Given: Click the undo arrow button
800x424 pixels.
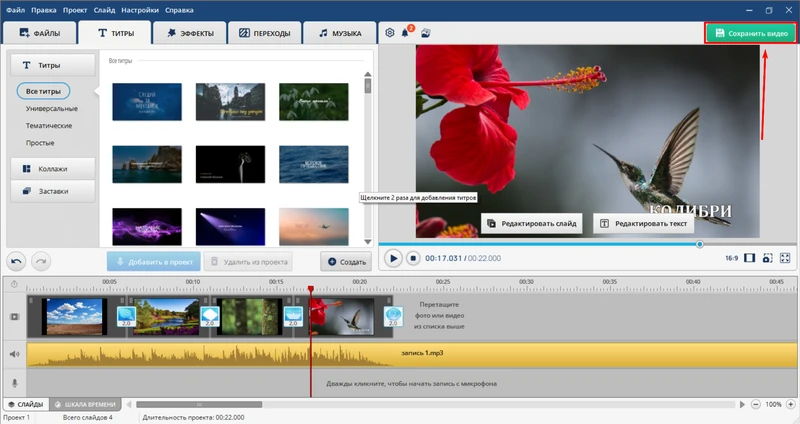Looking at the screenshot, I should coord(16,260).
